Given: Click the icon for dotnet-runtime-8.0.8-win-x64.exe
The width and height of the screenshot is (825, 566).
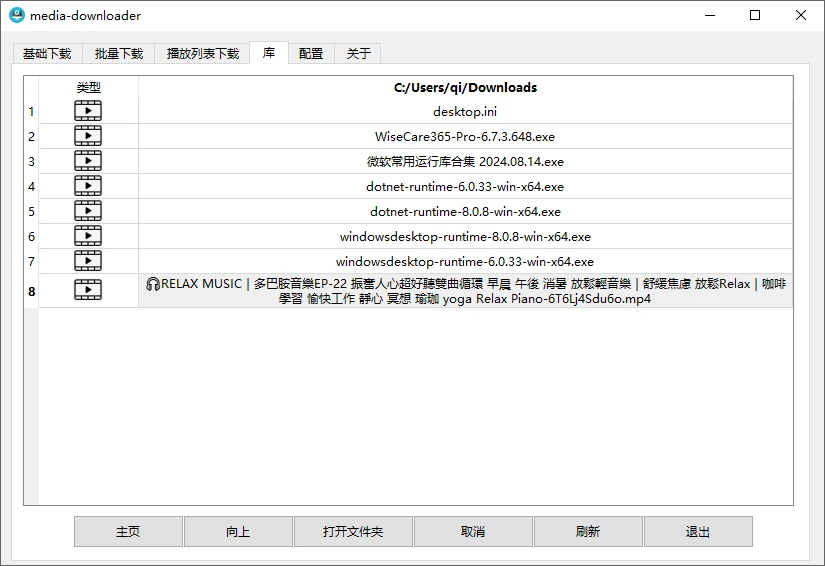Looking at the screenshot, I should [x=88, y=211].
